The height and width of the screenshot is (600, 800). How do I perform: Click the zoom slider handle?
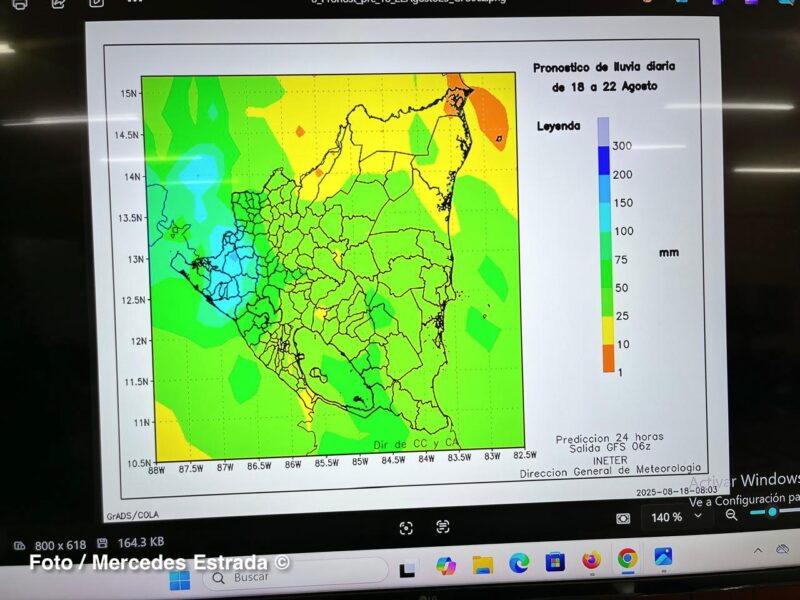[772, 511]
